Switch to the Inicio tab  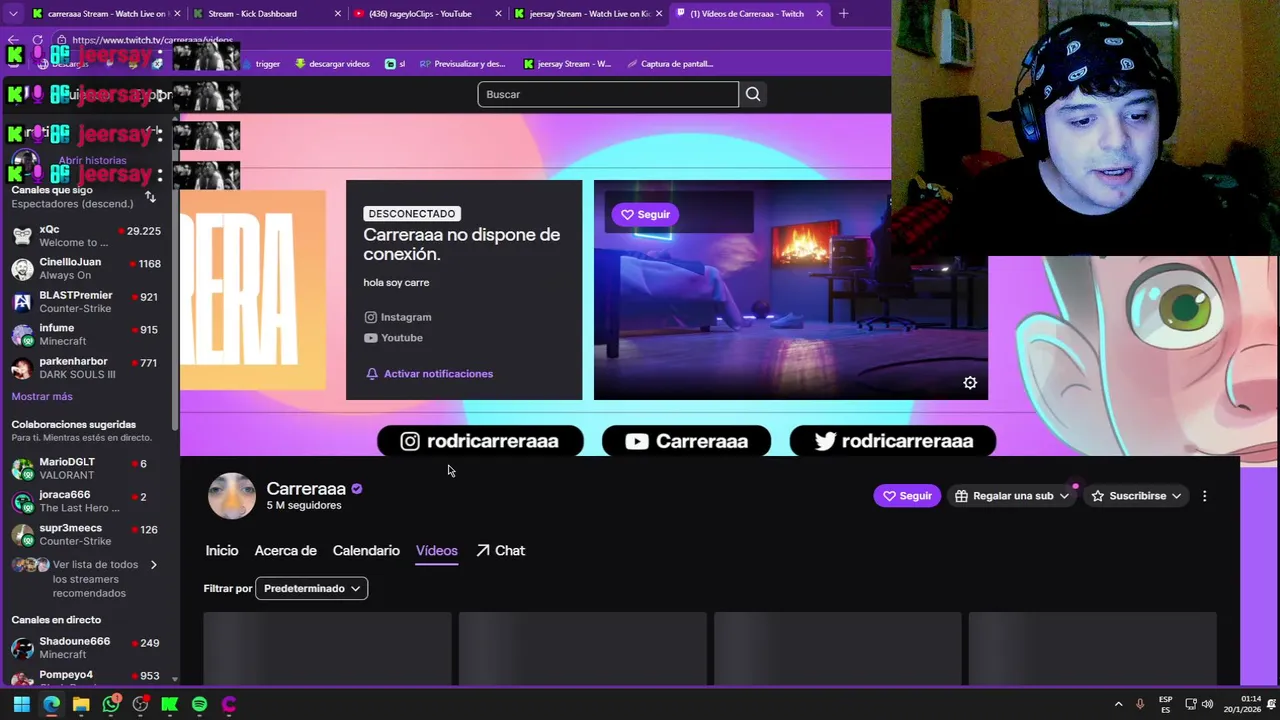[222, 551]
